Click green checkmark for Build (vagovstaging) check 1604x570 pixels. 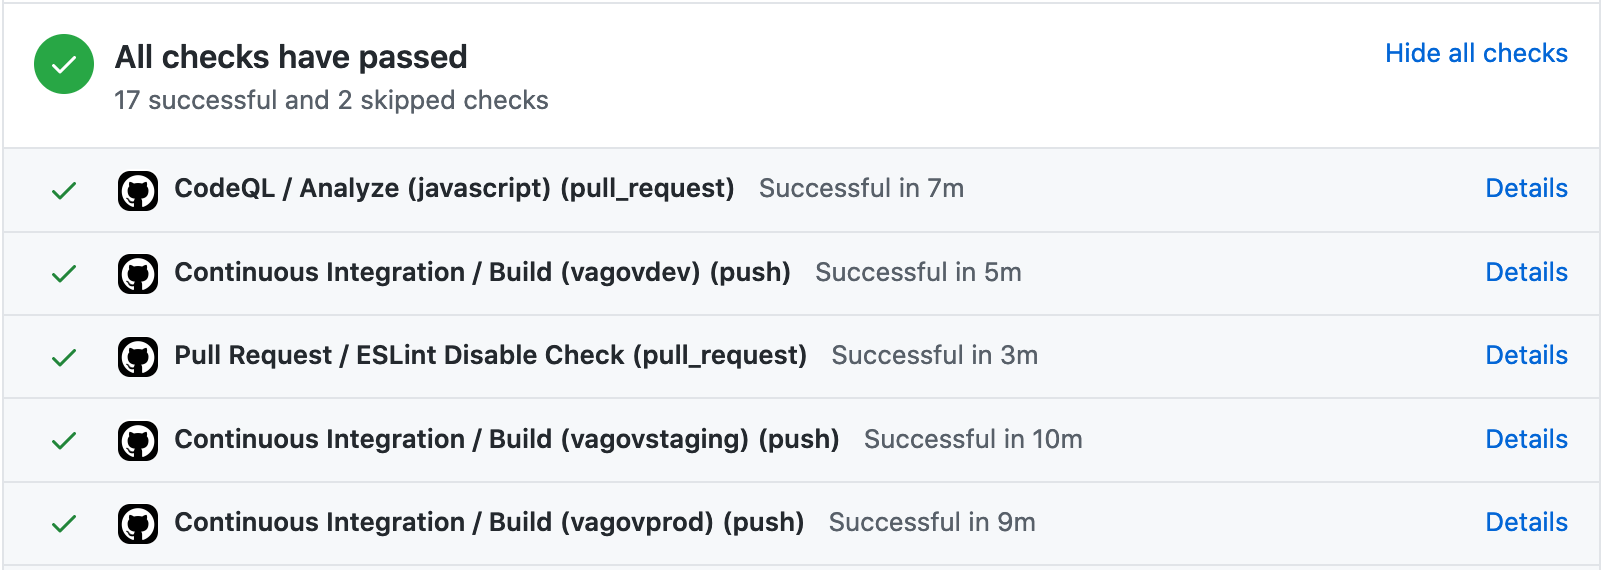tap(64, 440)
